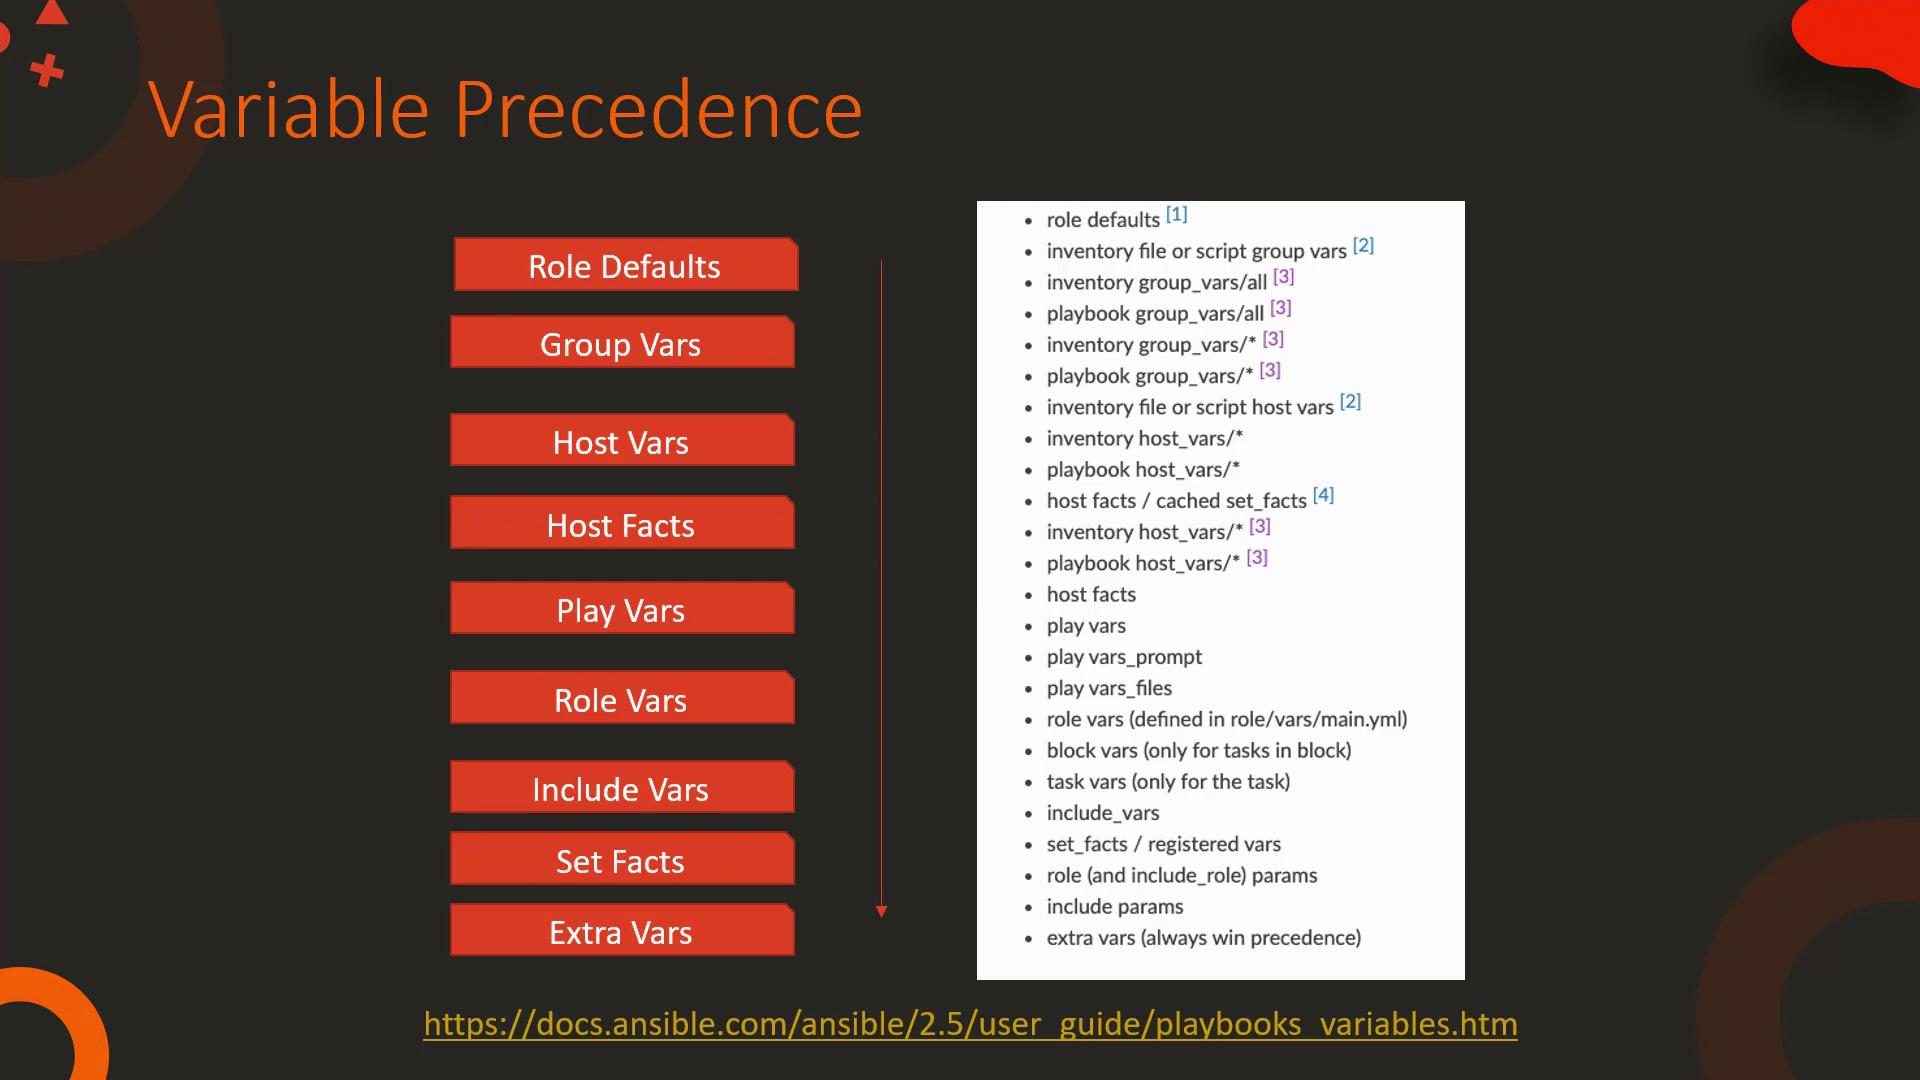The height and width of the screenshot is (1080, 1920).
Task: Expand the extra vars list item
Action: (1204, 936)
